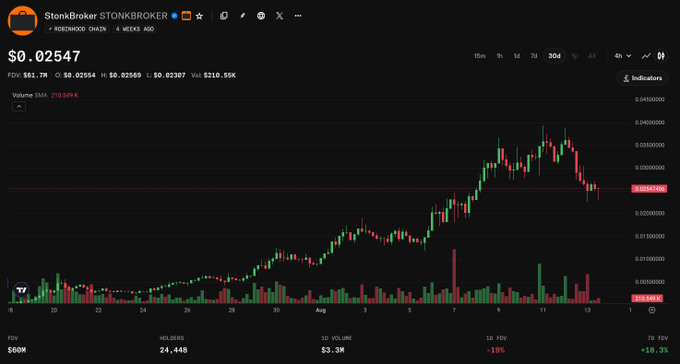Click the StonkBroker briefcase token logo

pyautogui.click(x=23, y=20)
